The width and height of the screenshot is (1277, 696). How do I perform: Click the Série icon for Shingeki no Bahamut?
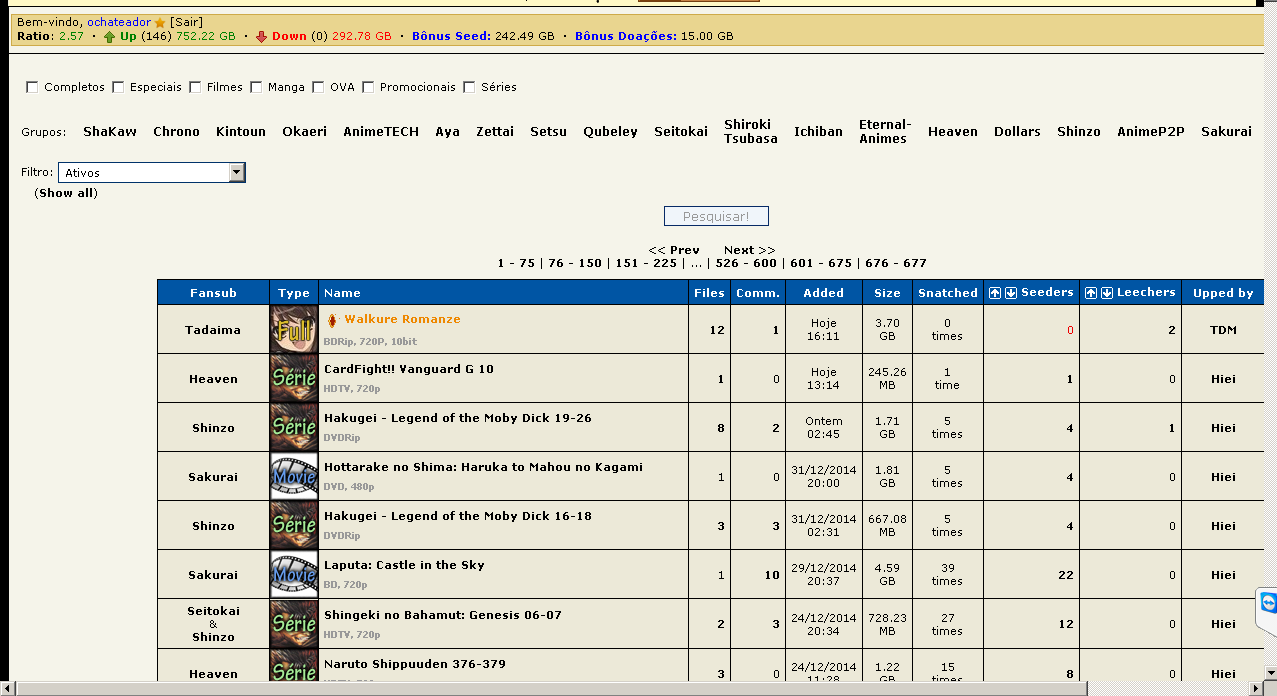(294, 623)
